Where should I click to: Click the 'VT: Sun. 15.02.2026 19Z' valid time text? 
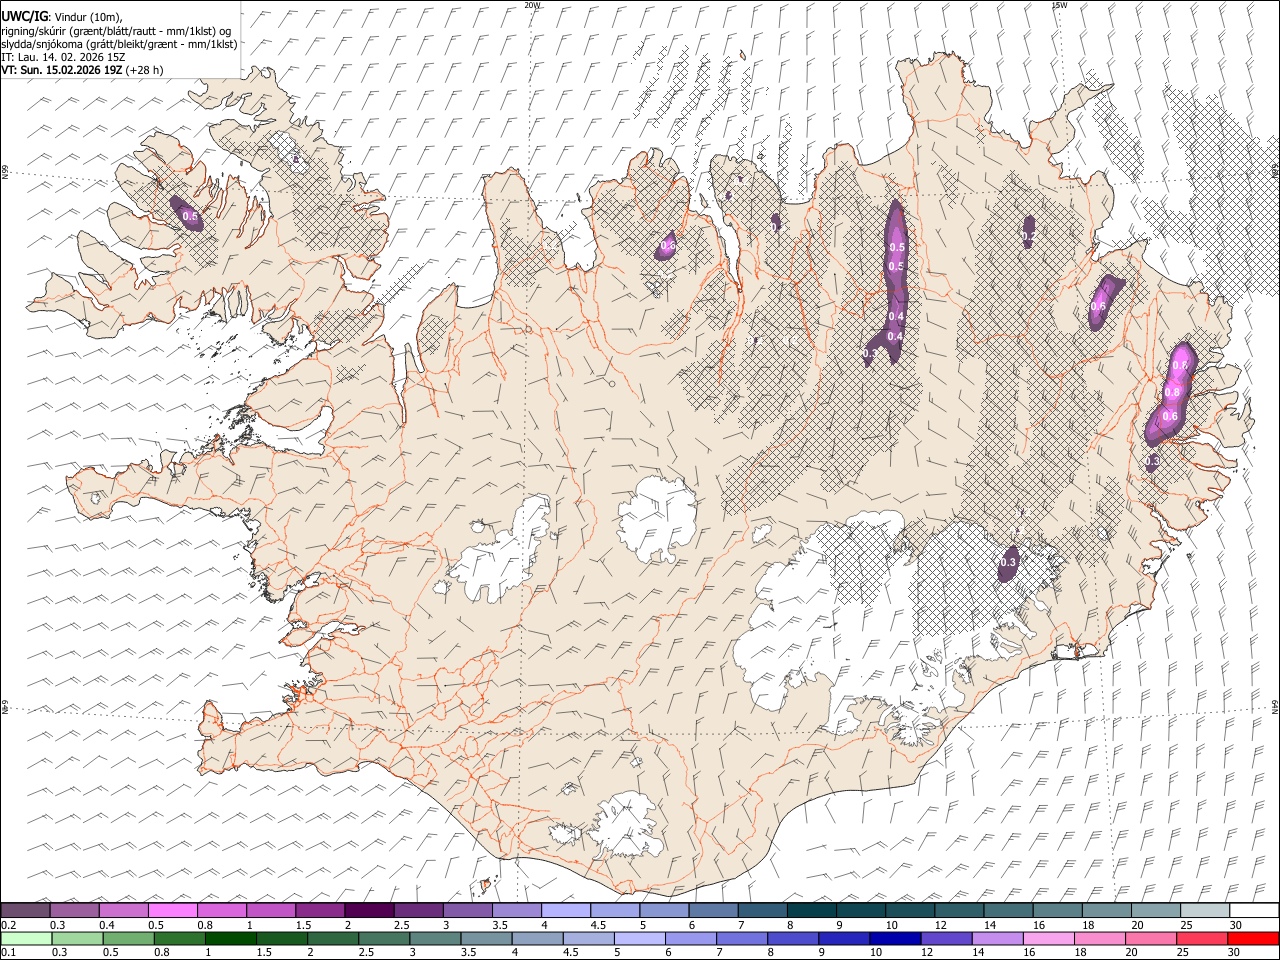point(62,70)
